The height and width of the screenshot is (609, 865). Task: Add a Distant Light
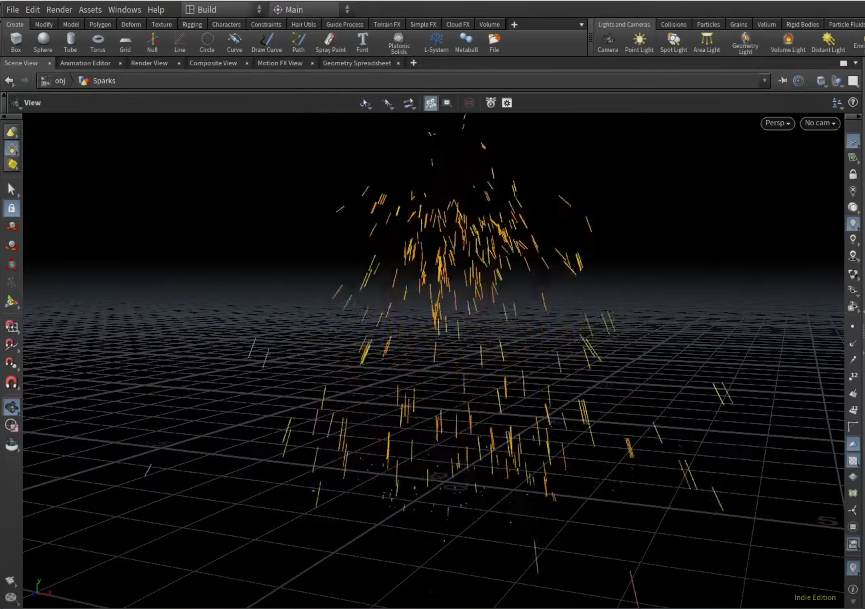coord(828,42)
